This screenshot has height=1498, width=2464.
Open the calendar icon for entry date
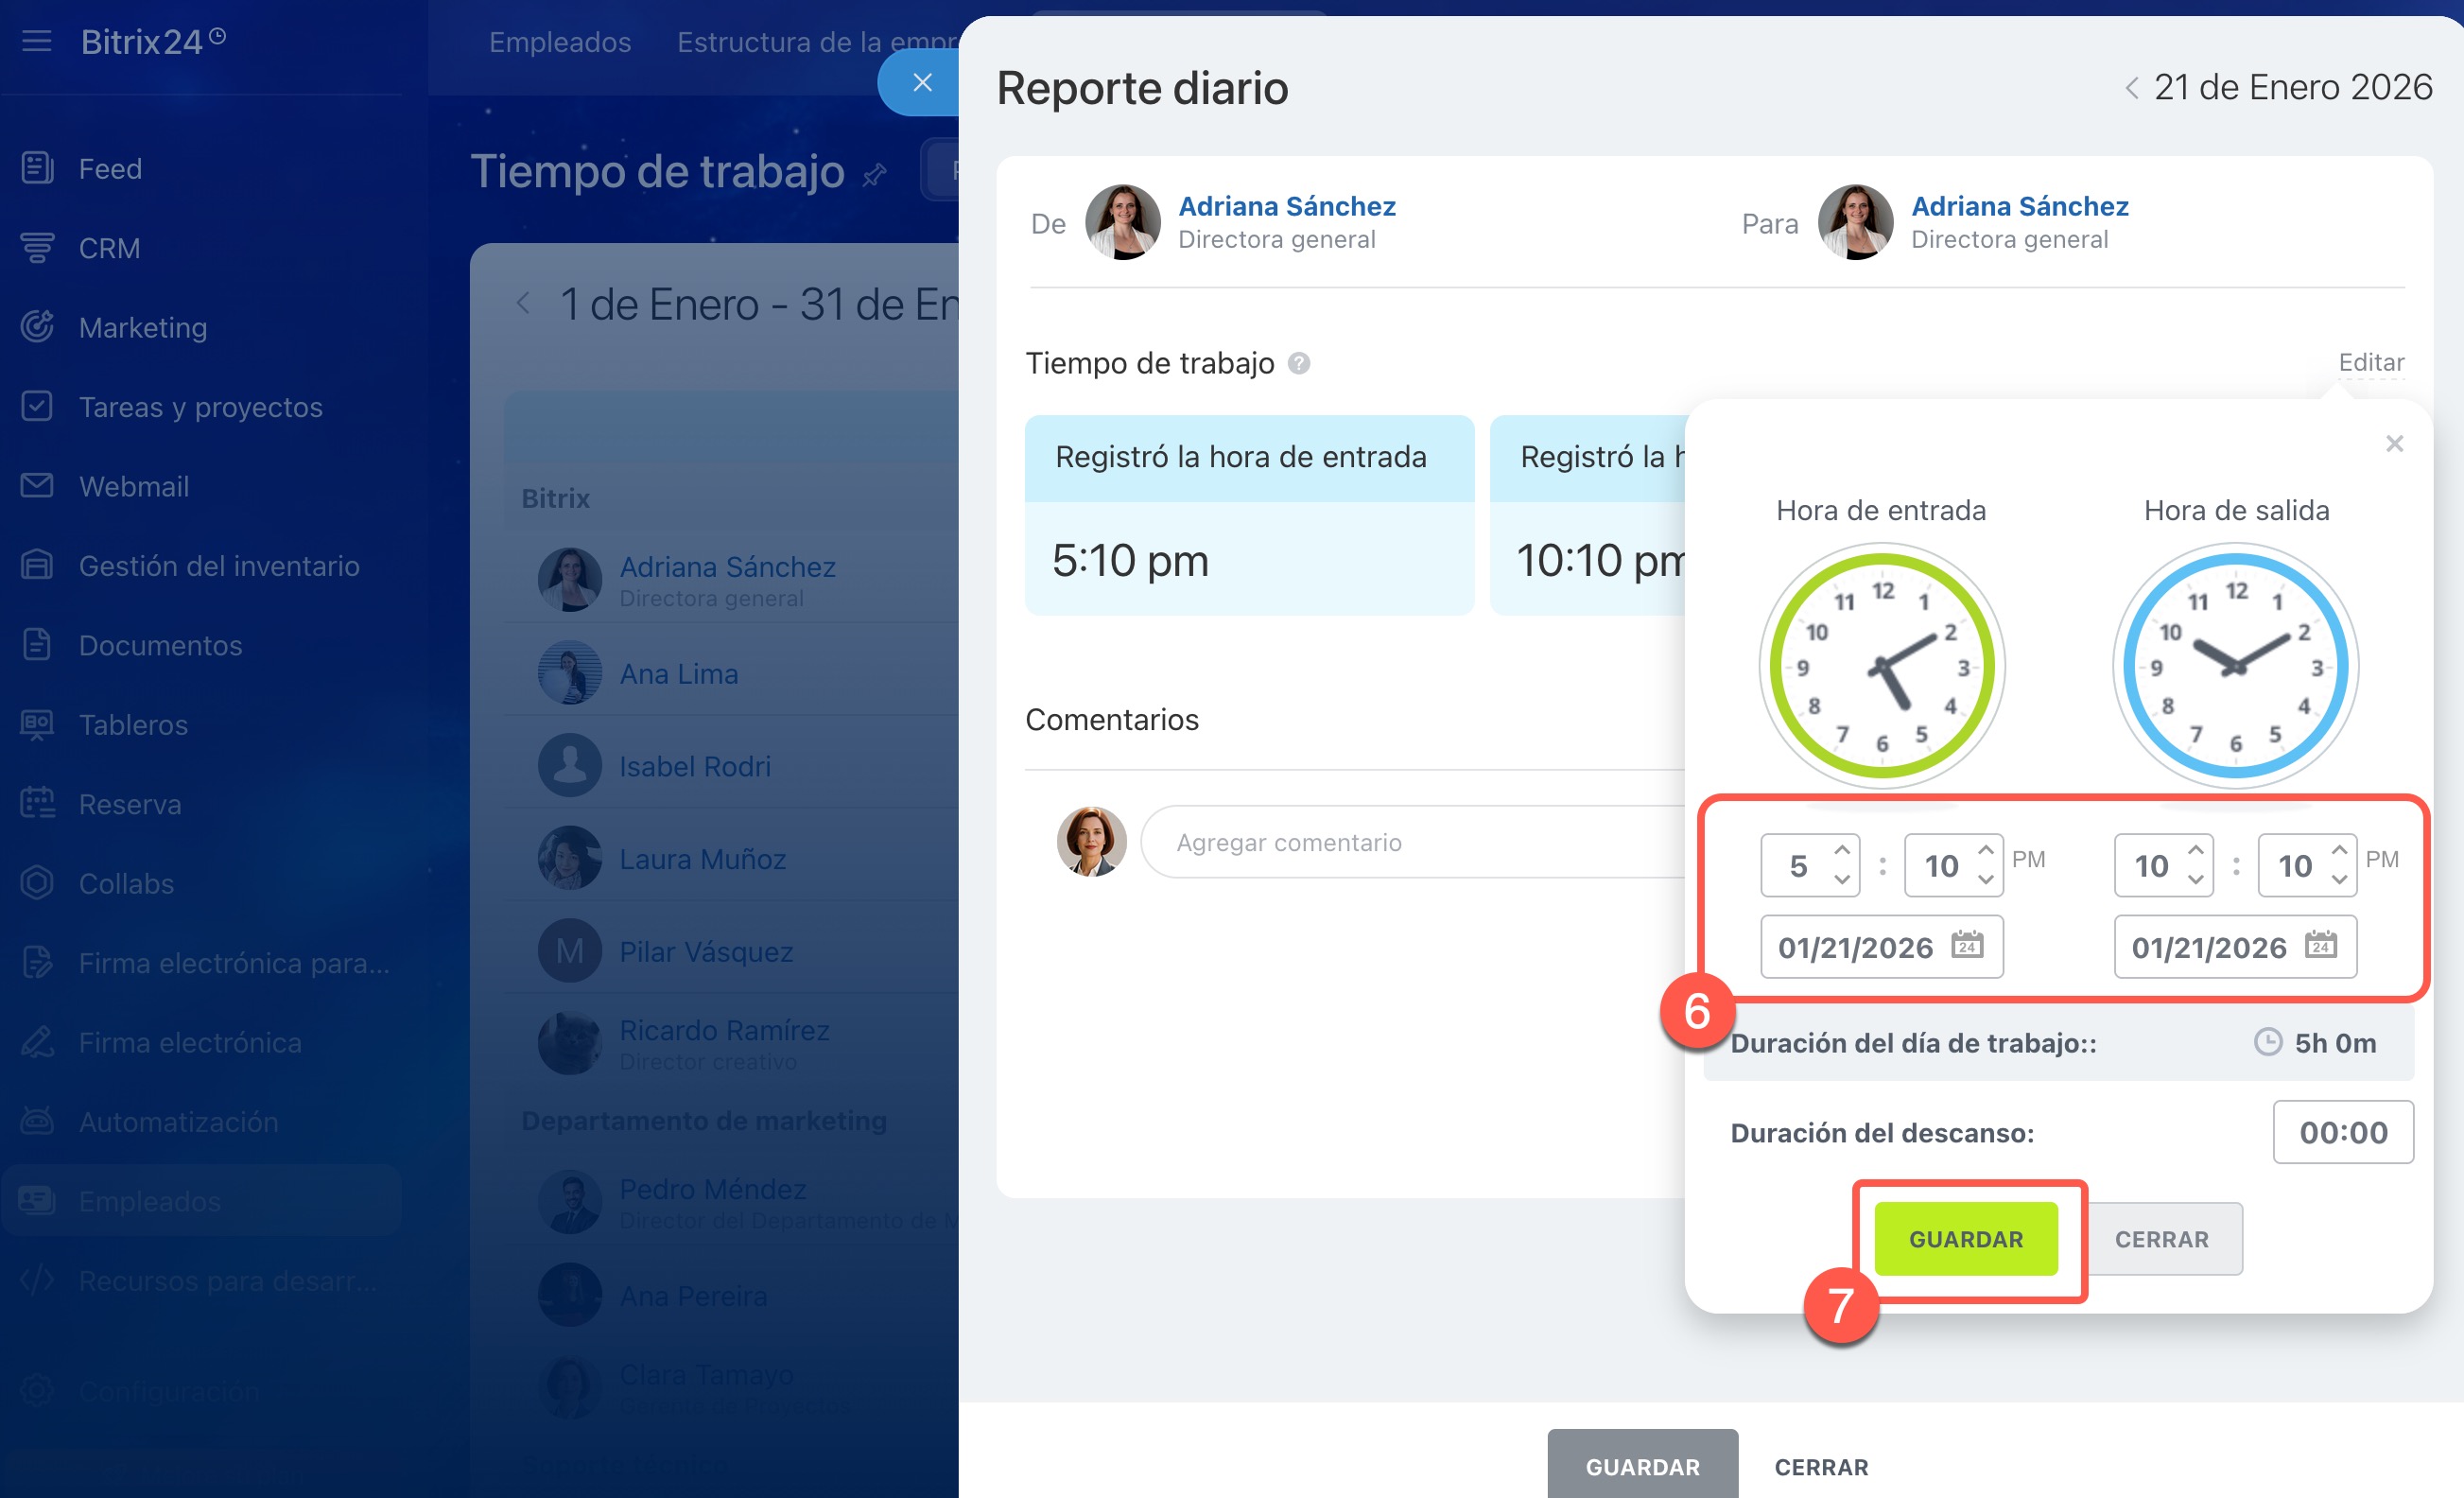coord(1967,945)
